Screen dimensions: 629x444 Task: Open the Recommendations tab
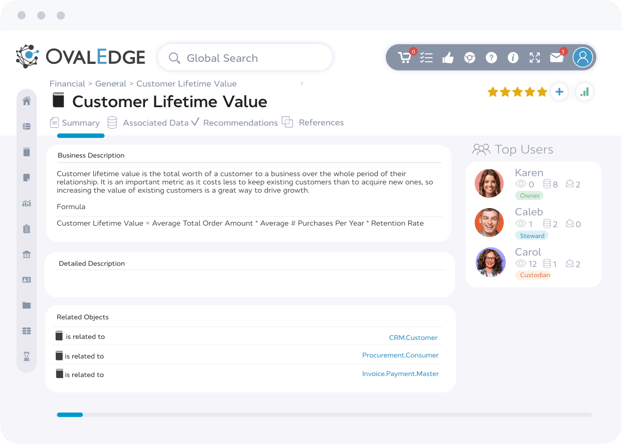click(240, 123)
